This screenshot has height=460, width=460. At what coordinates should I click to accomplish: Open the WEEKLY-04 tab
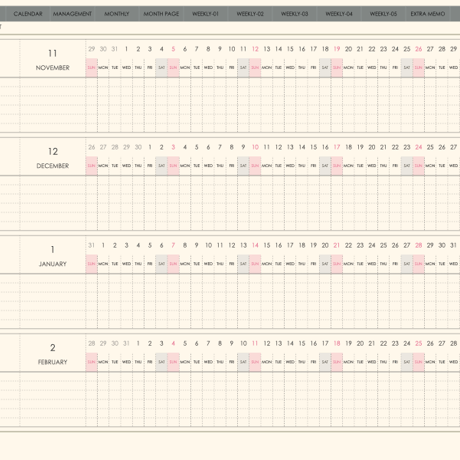pyautogui.click(x=339, y=14)
